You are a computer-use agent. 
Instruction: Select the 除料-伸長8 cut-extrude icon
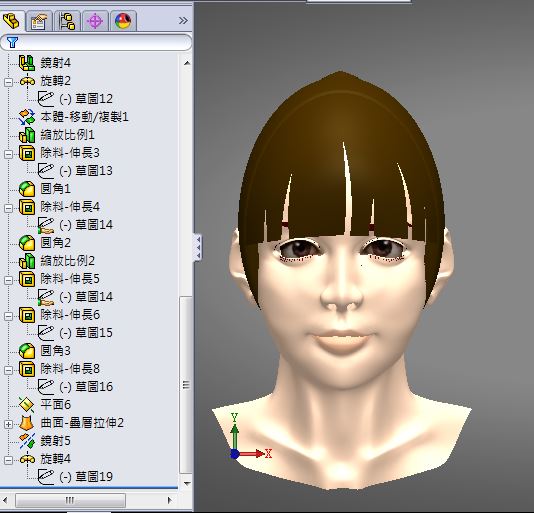(27, 369)
